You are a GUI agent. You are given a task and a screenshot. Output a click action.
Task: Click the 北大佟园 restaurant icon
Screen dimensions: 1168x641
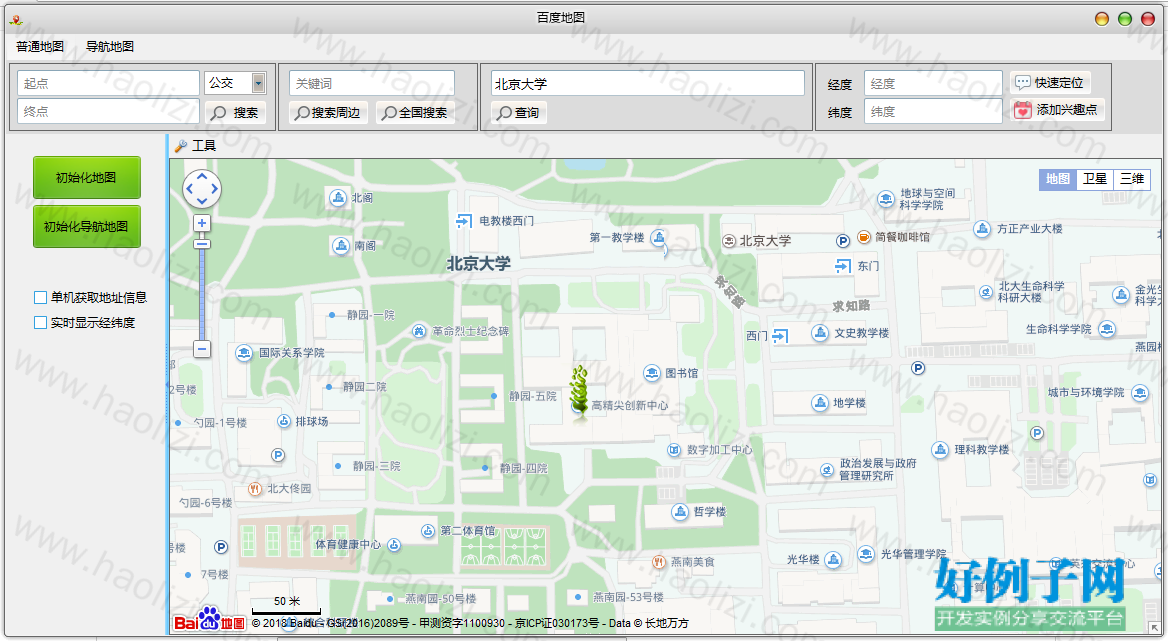255,489
